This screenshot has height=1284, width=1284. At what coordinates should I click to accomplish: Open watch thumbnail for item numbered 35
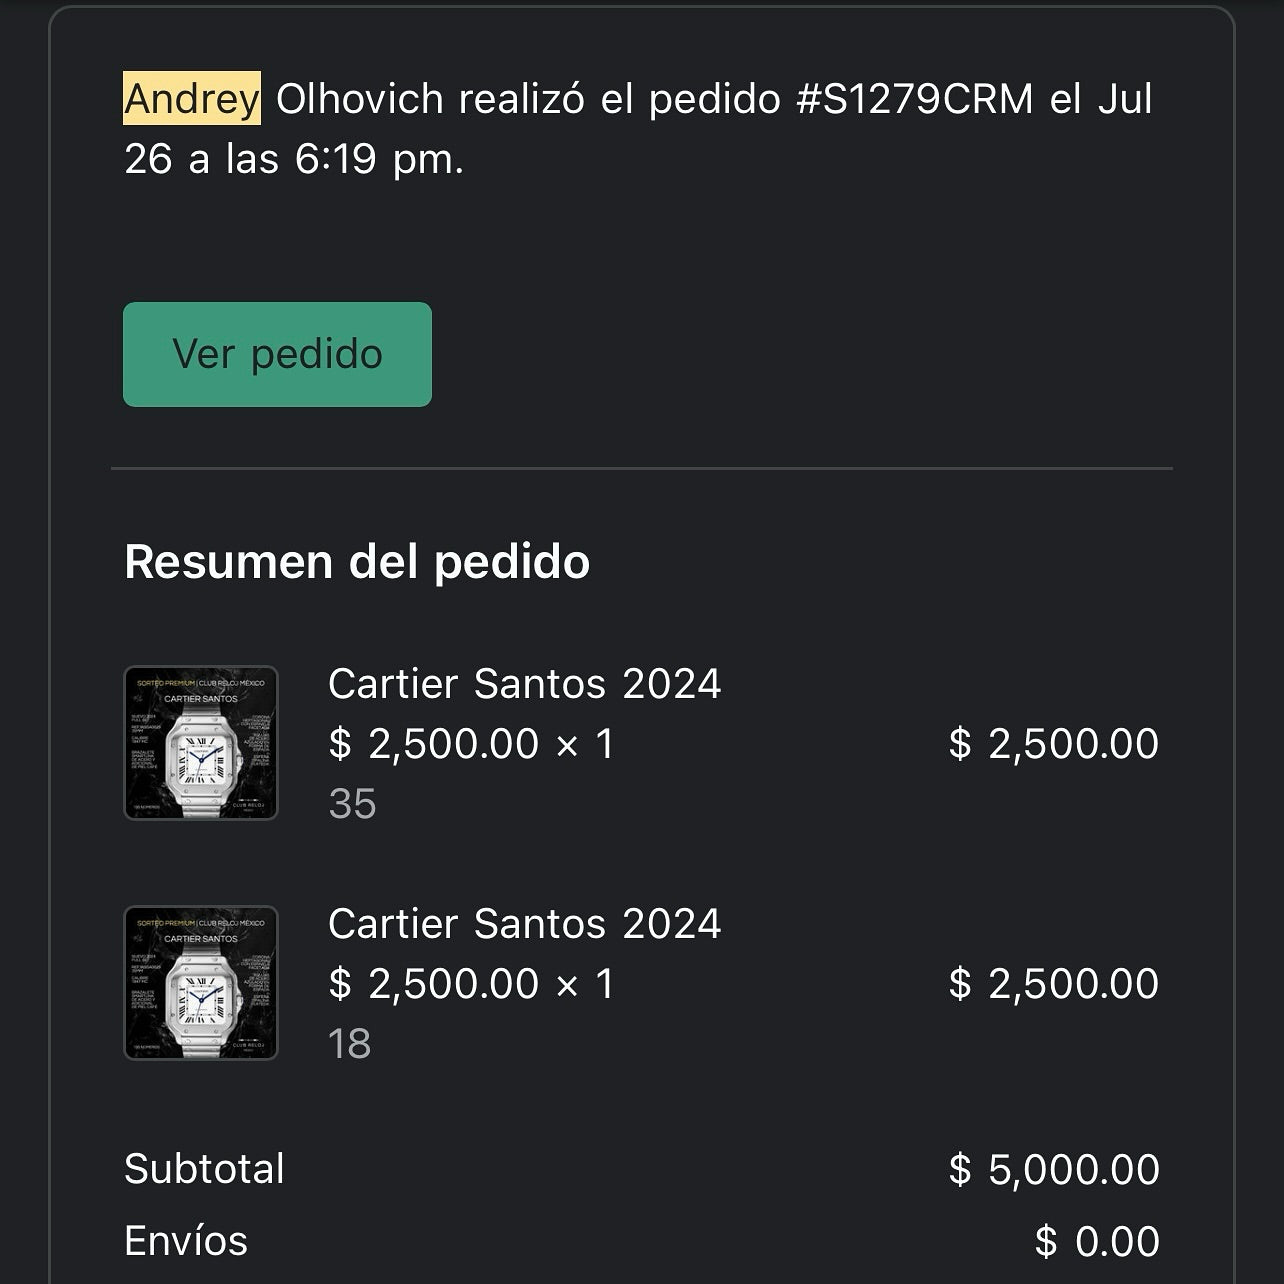click(x=201, y=743)
